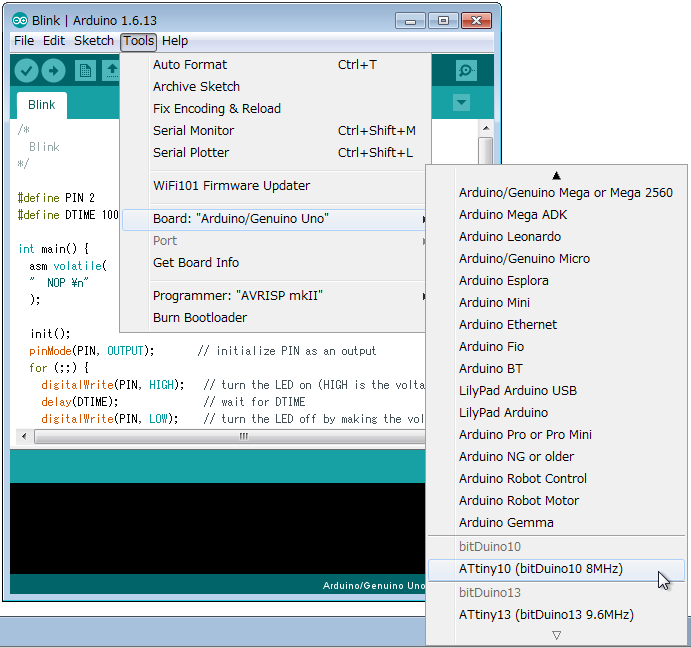Viewport: 691px width, 648px height.
Task: Click the 'int main() {' code line
Action: pos(53,249)
